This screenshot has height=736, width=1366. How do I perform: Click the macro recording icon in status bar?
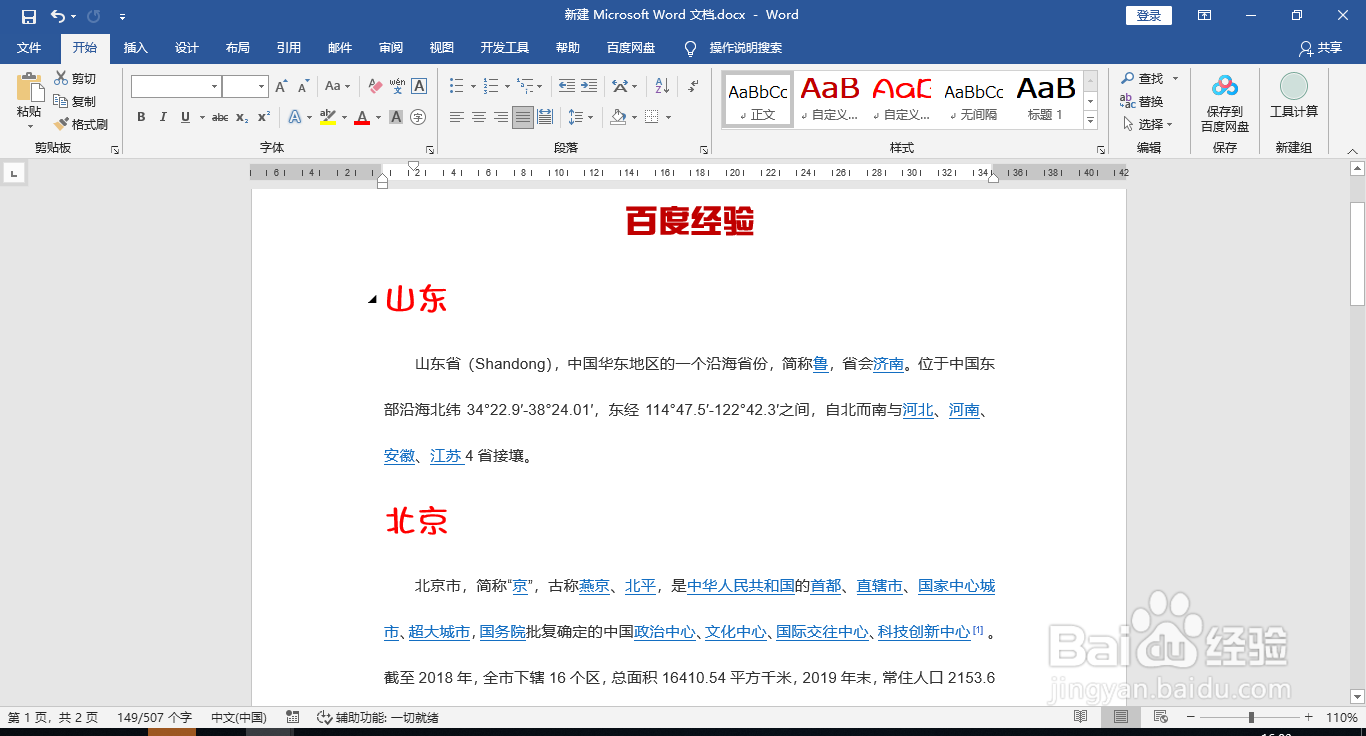[292, 717]
